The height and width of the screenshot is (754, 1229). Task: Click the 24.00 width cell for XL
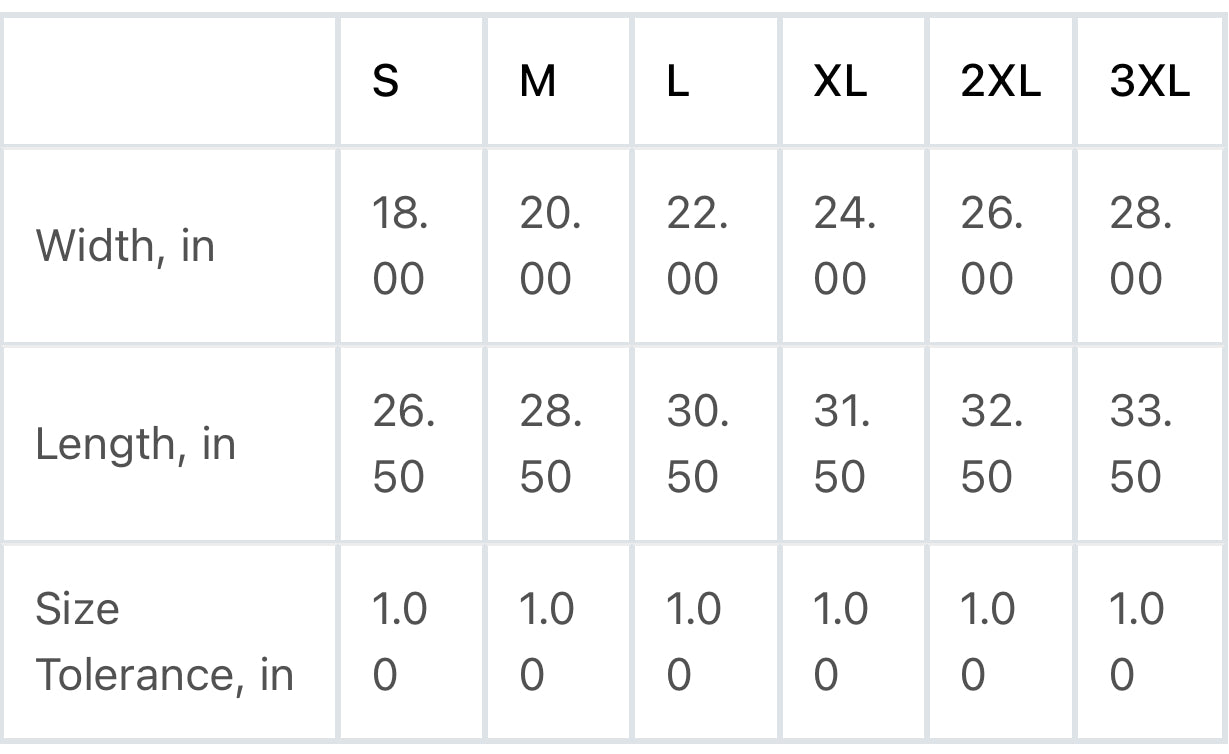pos(844,247)
